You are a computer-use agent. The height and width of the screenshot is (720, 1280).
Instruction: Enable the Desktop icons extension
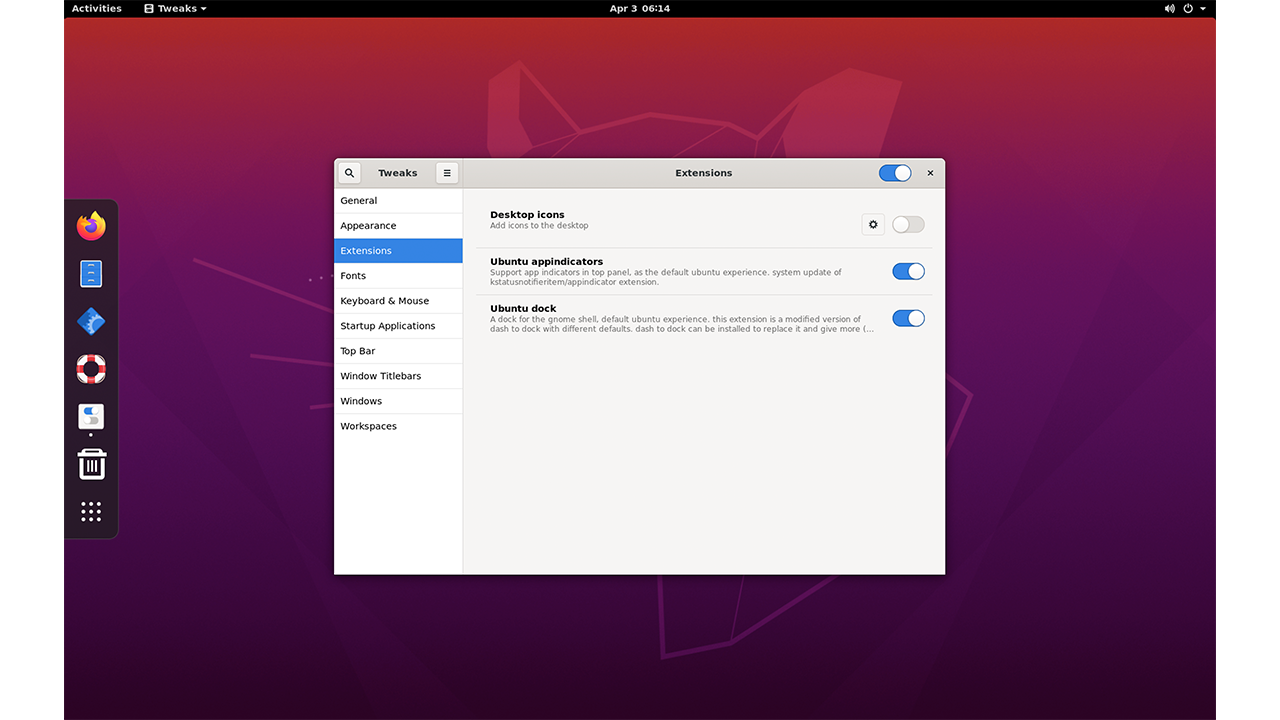pyautogui.click(x=908, y=225)
